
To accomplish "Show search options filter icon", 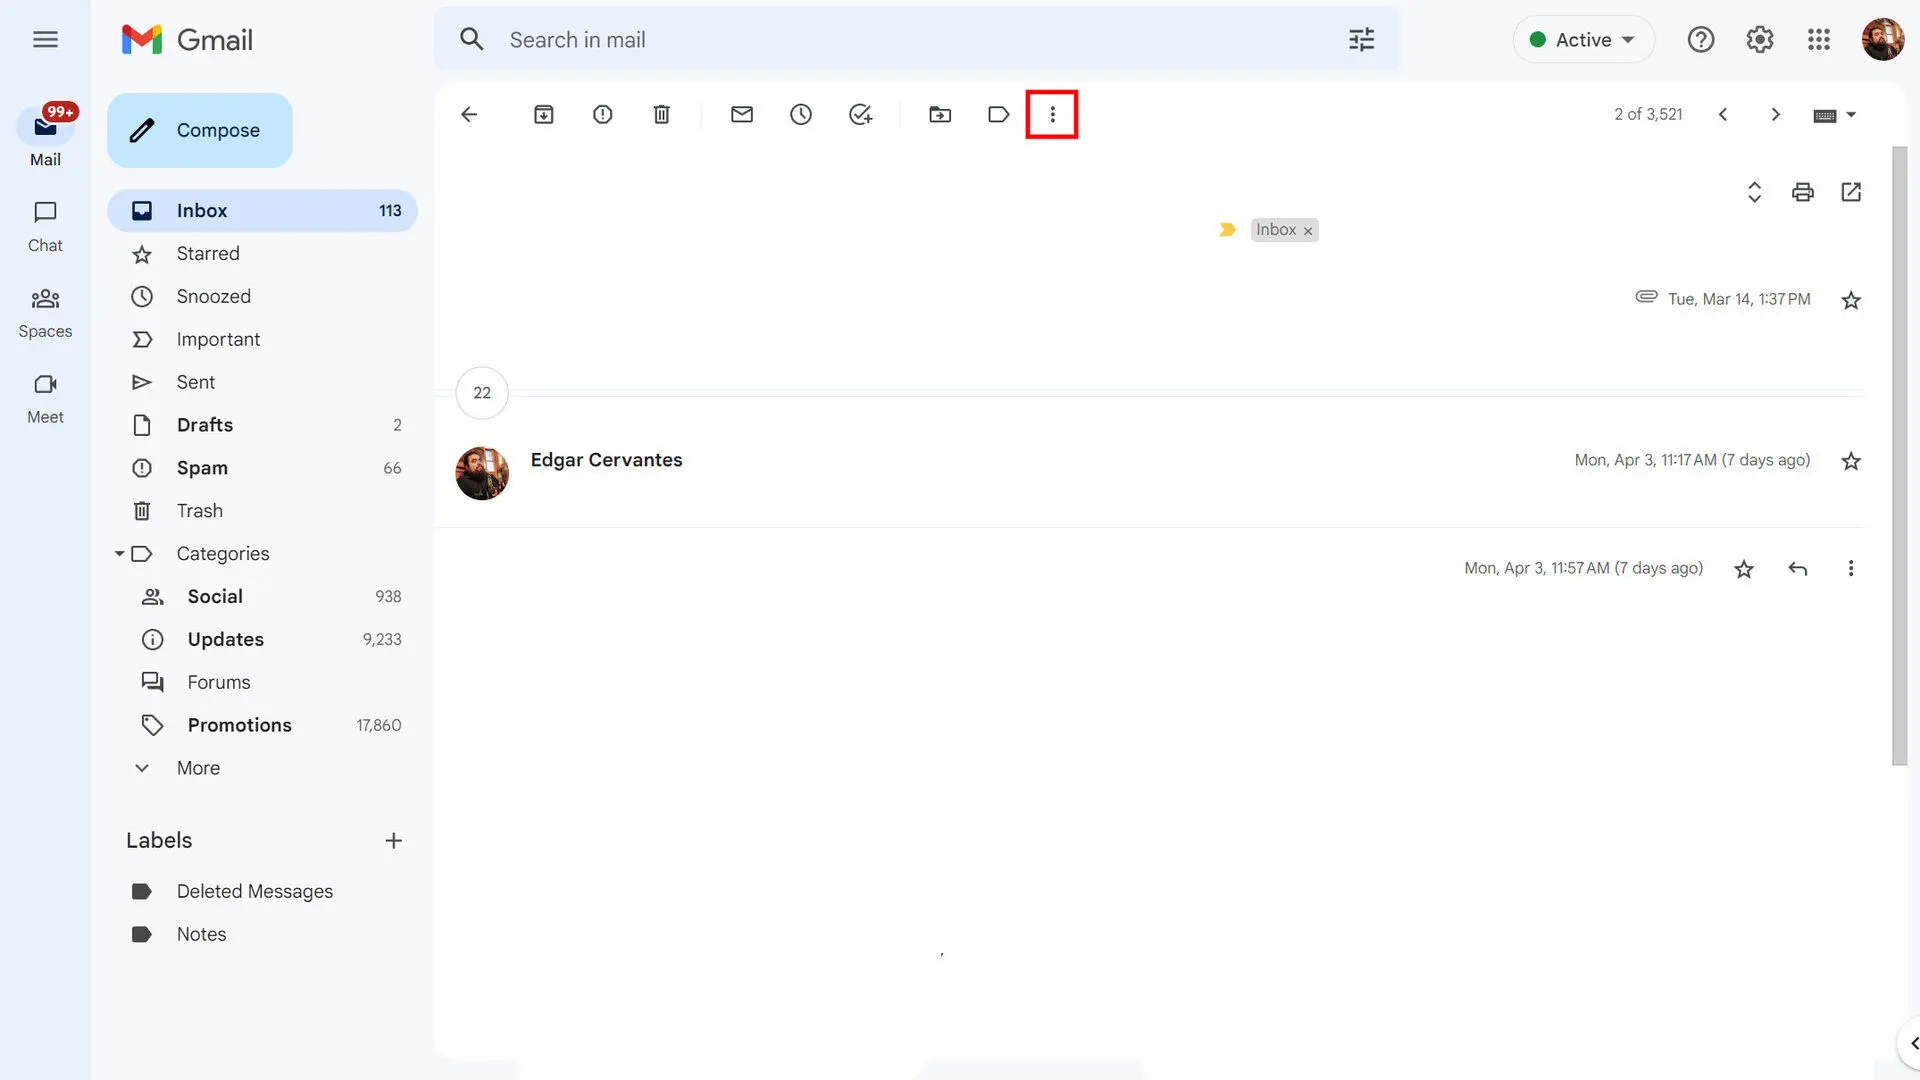I will (x=1362, y=40).
